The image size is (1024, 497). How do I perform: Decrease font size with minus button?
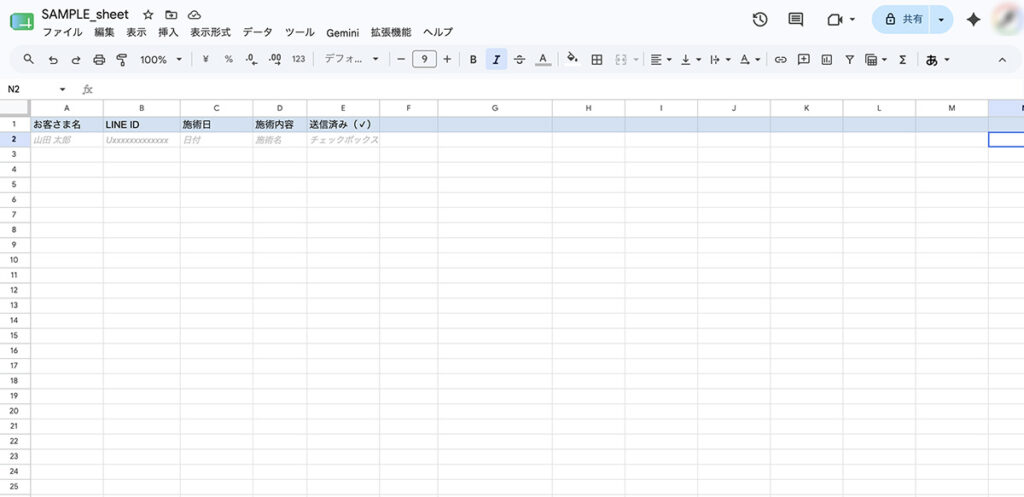click(x=401, y=59)
